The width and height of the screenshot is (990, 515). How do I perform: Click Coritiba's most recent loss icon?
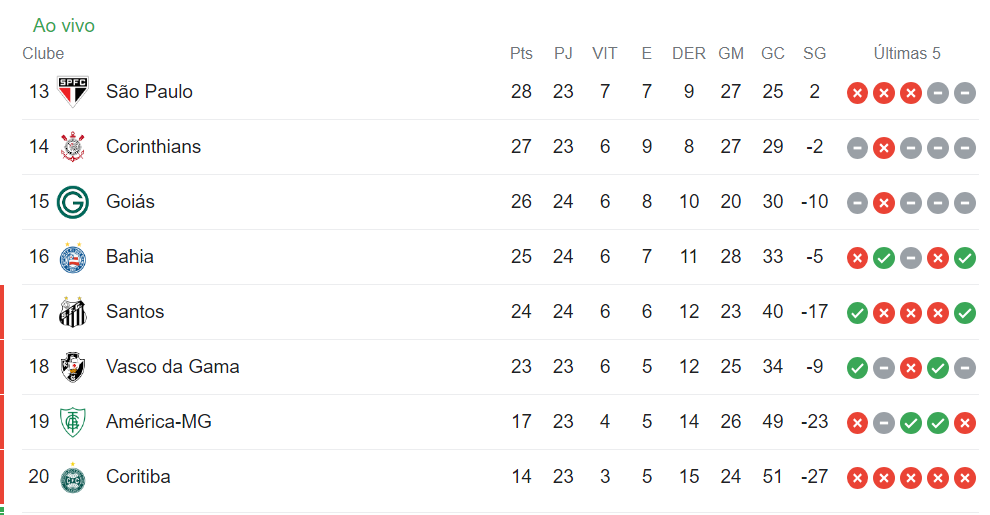pos(964,477)
